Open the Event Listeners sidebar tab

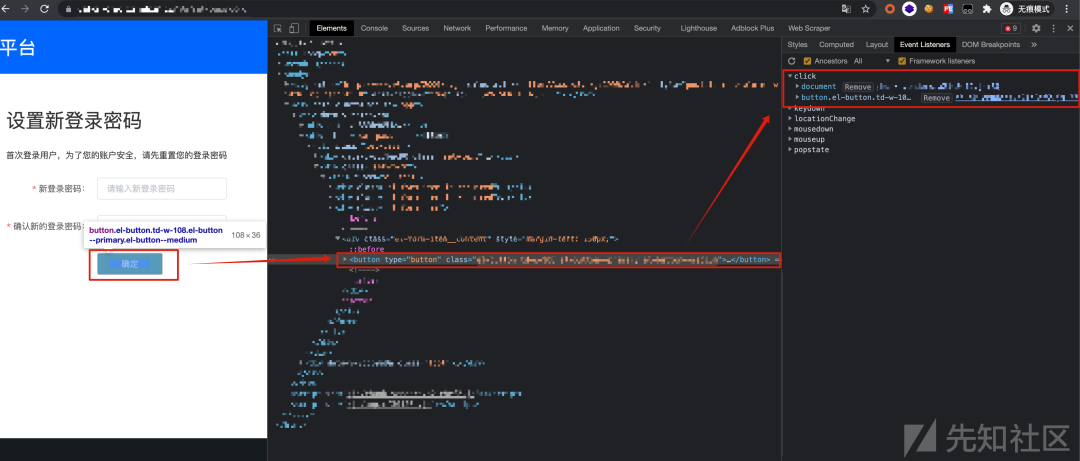pos(925,45)
